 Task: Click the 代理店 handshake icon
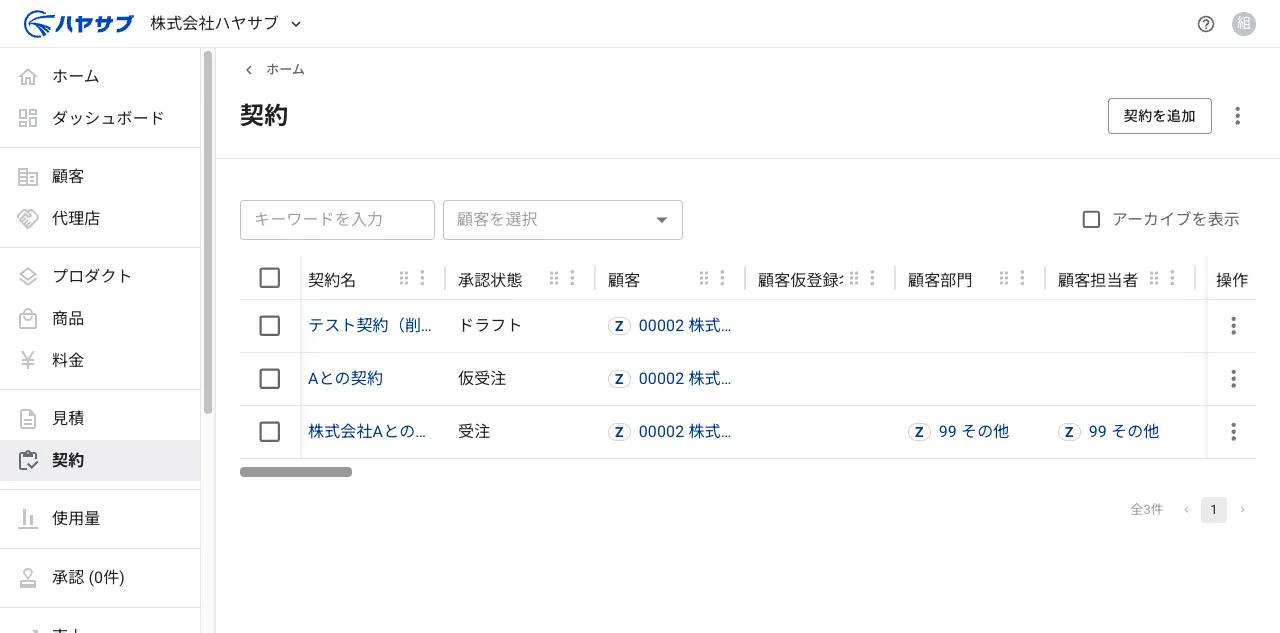(28, 218)
